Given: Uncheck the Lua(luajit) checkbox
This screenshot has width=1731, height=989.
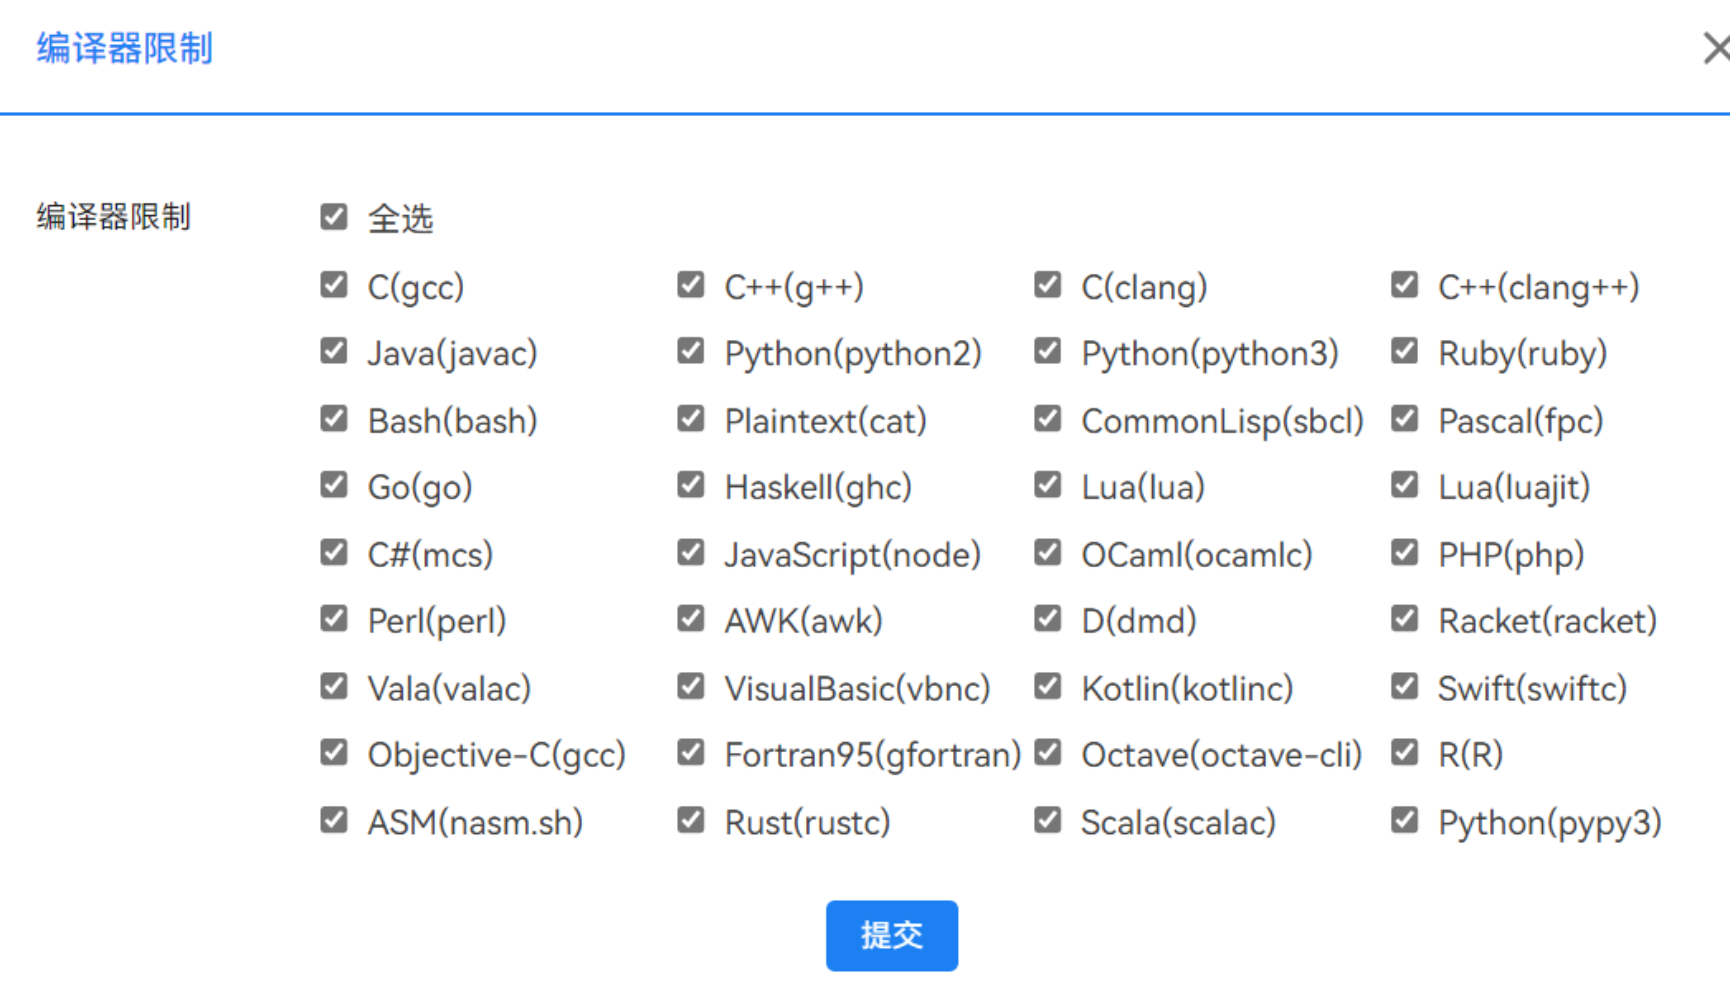Looking at the screenshot, I should [x=1405, y=486].
